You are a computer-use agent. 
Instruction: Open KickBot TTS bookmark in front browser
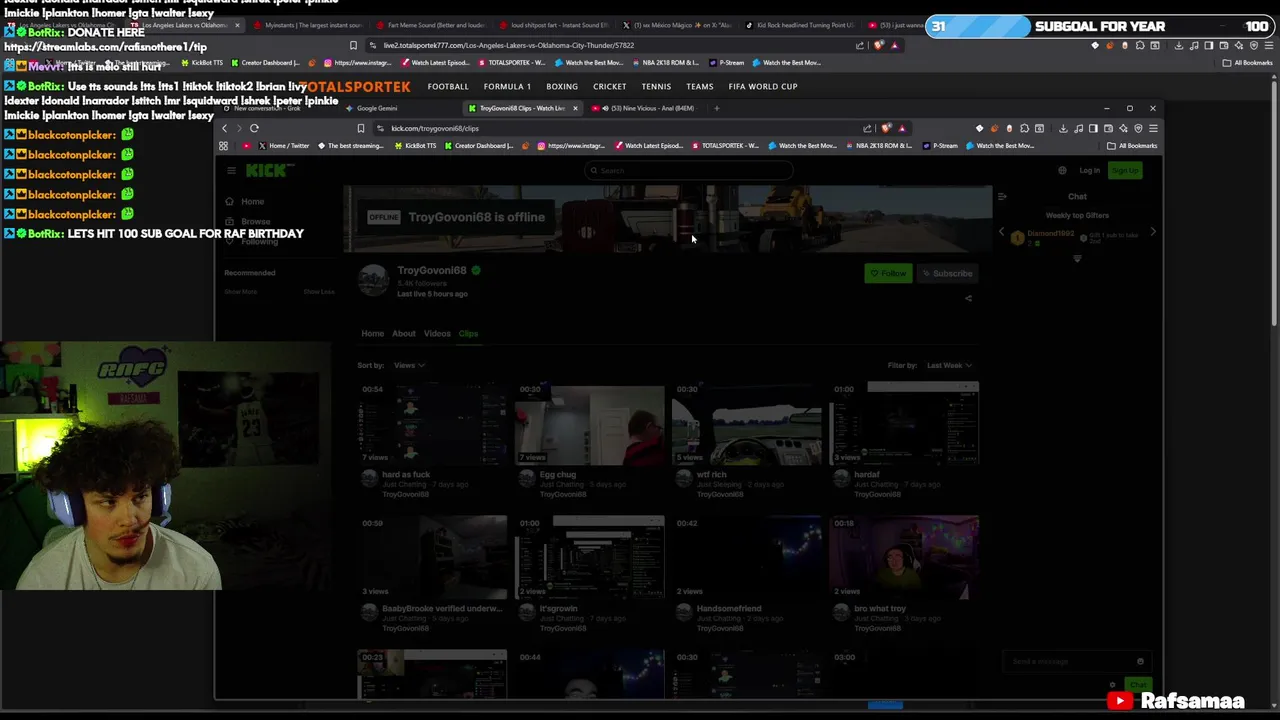[x=416, y=146]
